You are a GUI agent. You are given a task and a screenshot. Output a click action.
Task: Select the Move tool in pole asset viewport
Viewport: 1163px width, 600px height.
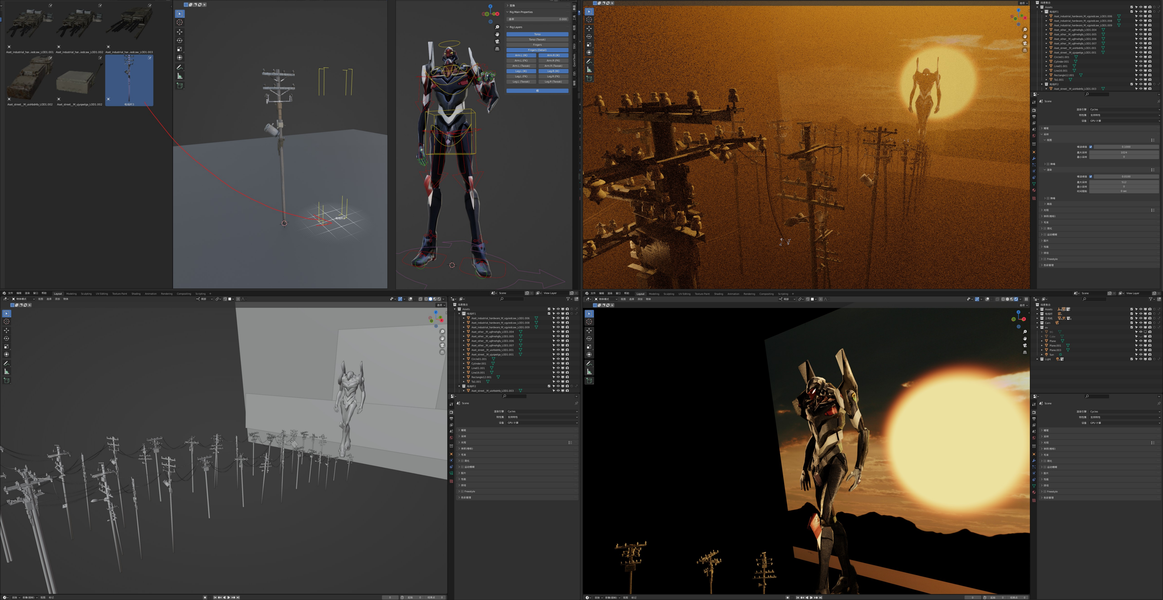point(179,31)
